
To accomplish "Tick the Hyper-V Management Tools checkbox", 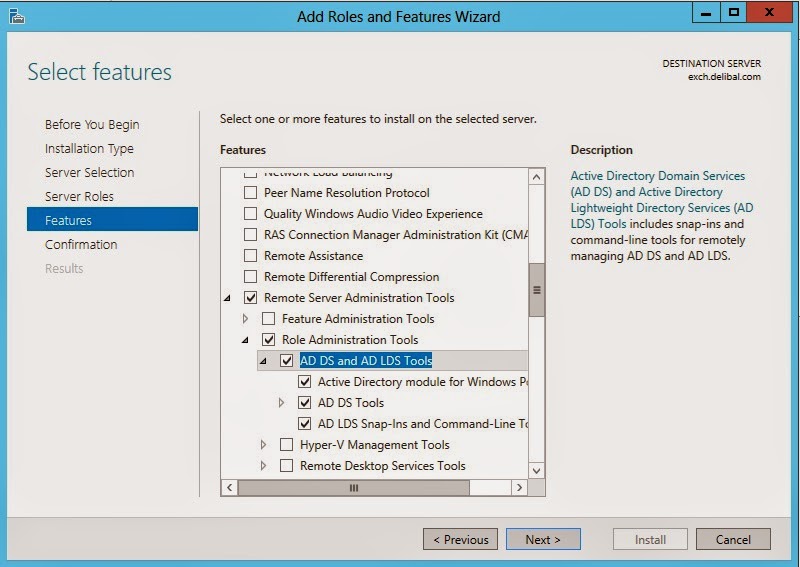I will 287,445.
